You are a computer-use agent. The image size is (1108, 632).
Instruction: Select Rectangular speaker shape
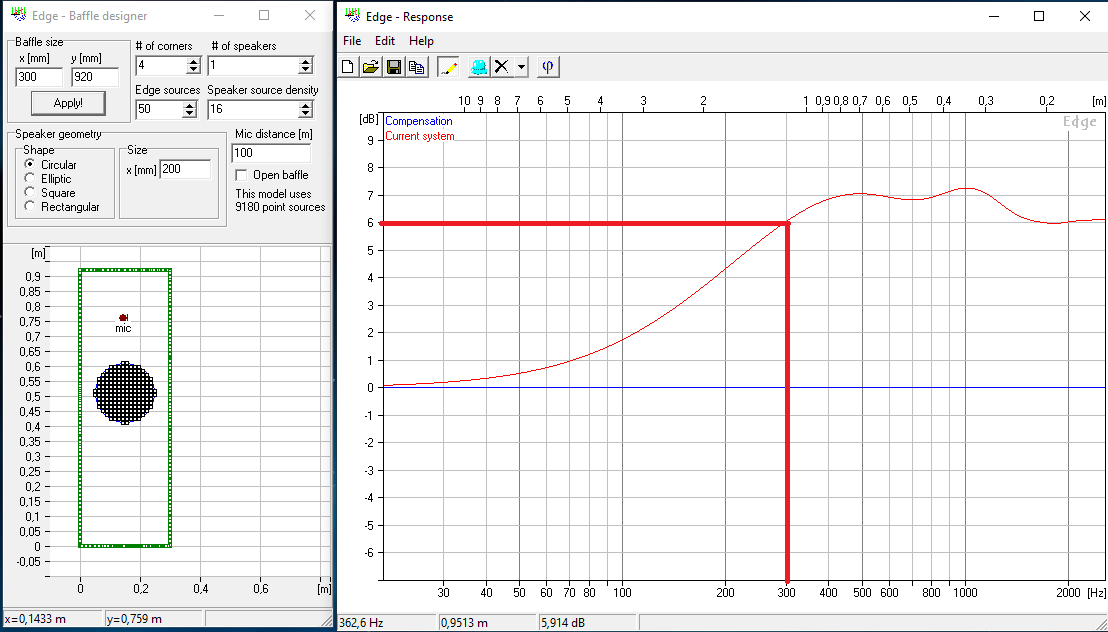coord(30,206)
